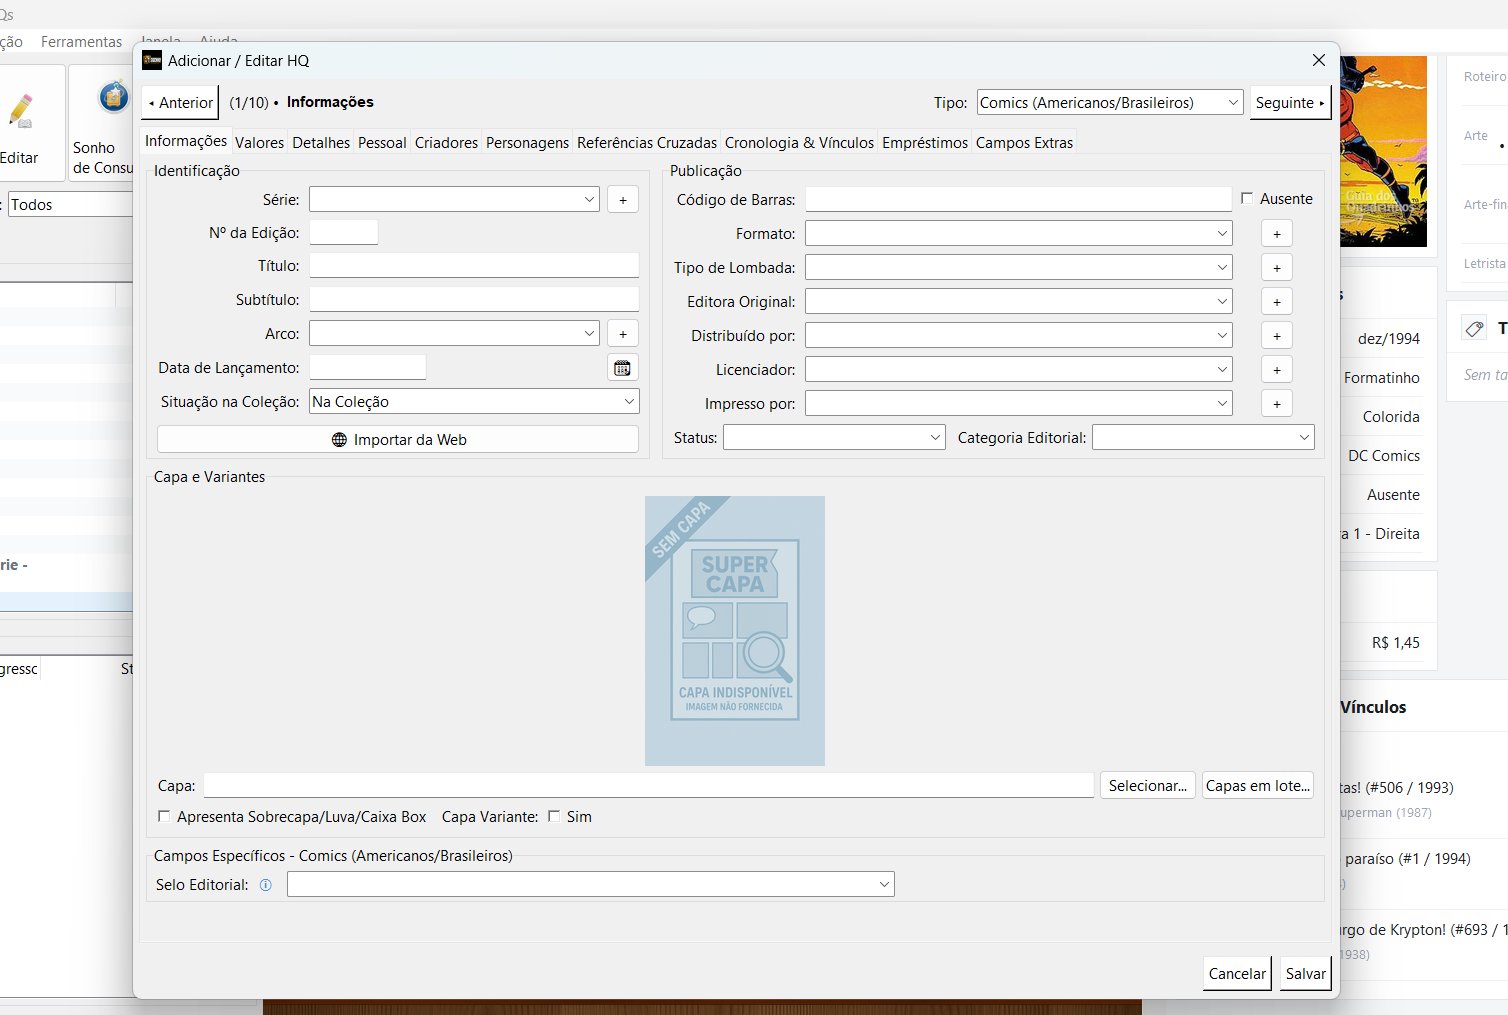Screen dimensions: 1508x1015
Task: Click Selecionar... cover button
Action: pos(1147,785)
